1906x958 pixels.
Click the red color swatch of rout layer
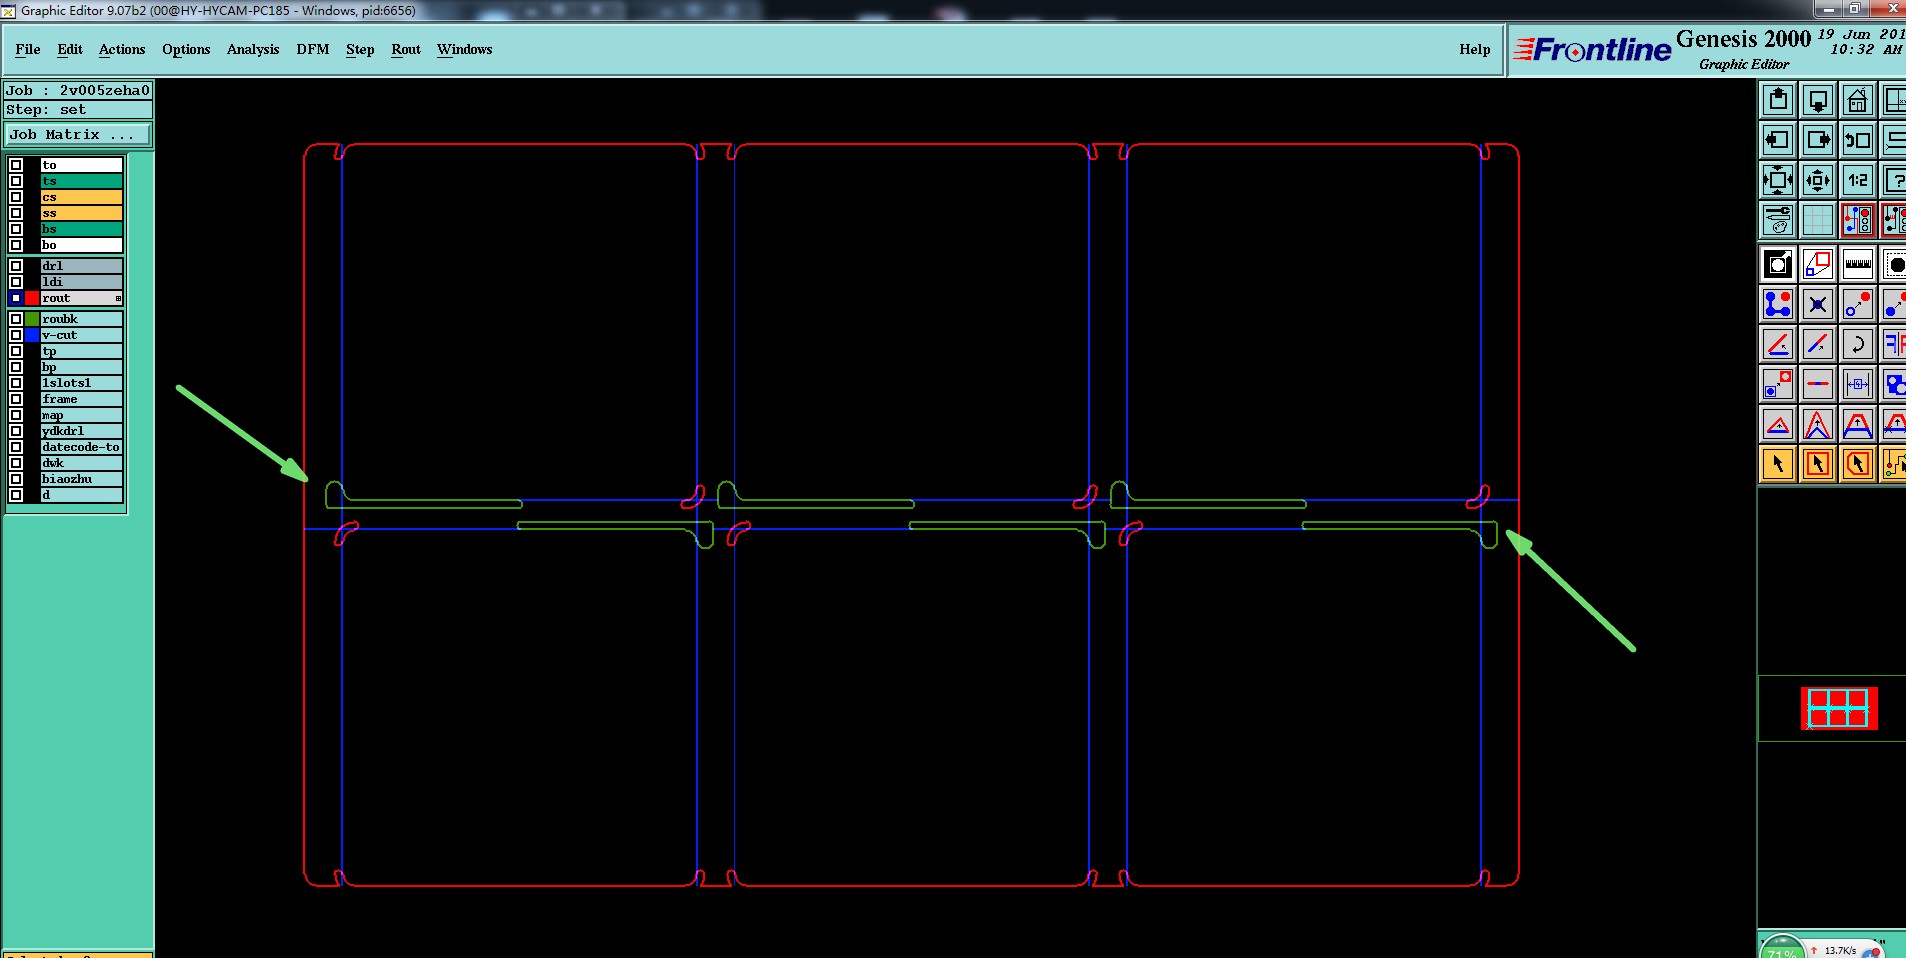[32, 298]
